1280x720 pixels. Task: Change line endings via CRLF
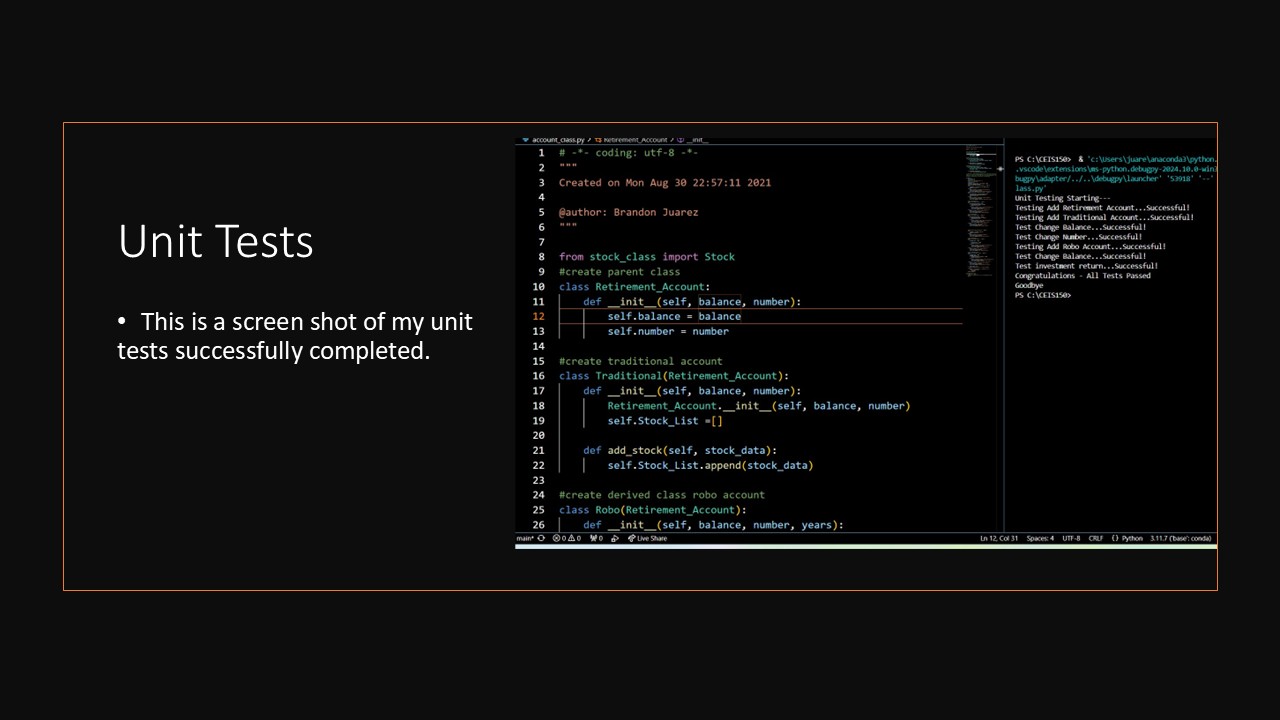[1096, 538]
